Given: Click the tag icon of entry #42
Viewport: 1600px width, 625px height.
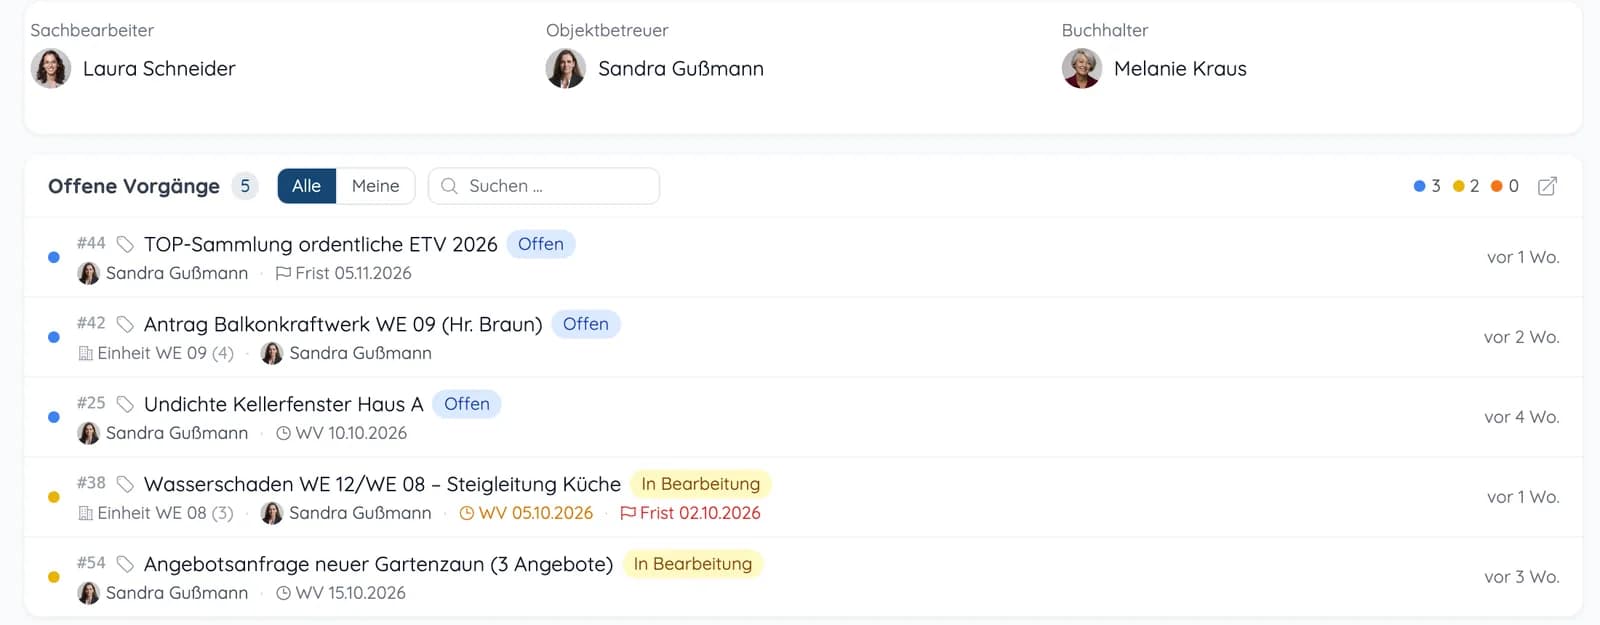Looking at the screenshot, I should (x=125, y=324).
